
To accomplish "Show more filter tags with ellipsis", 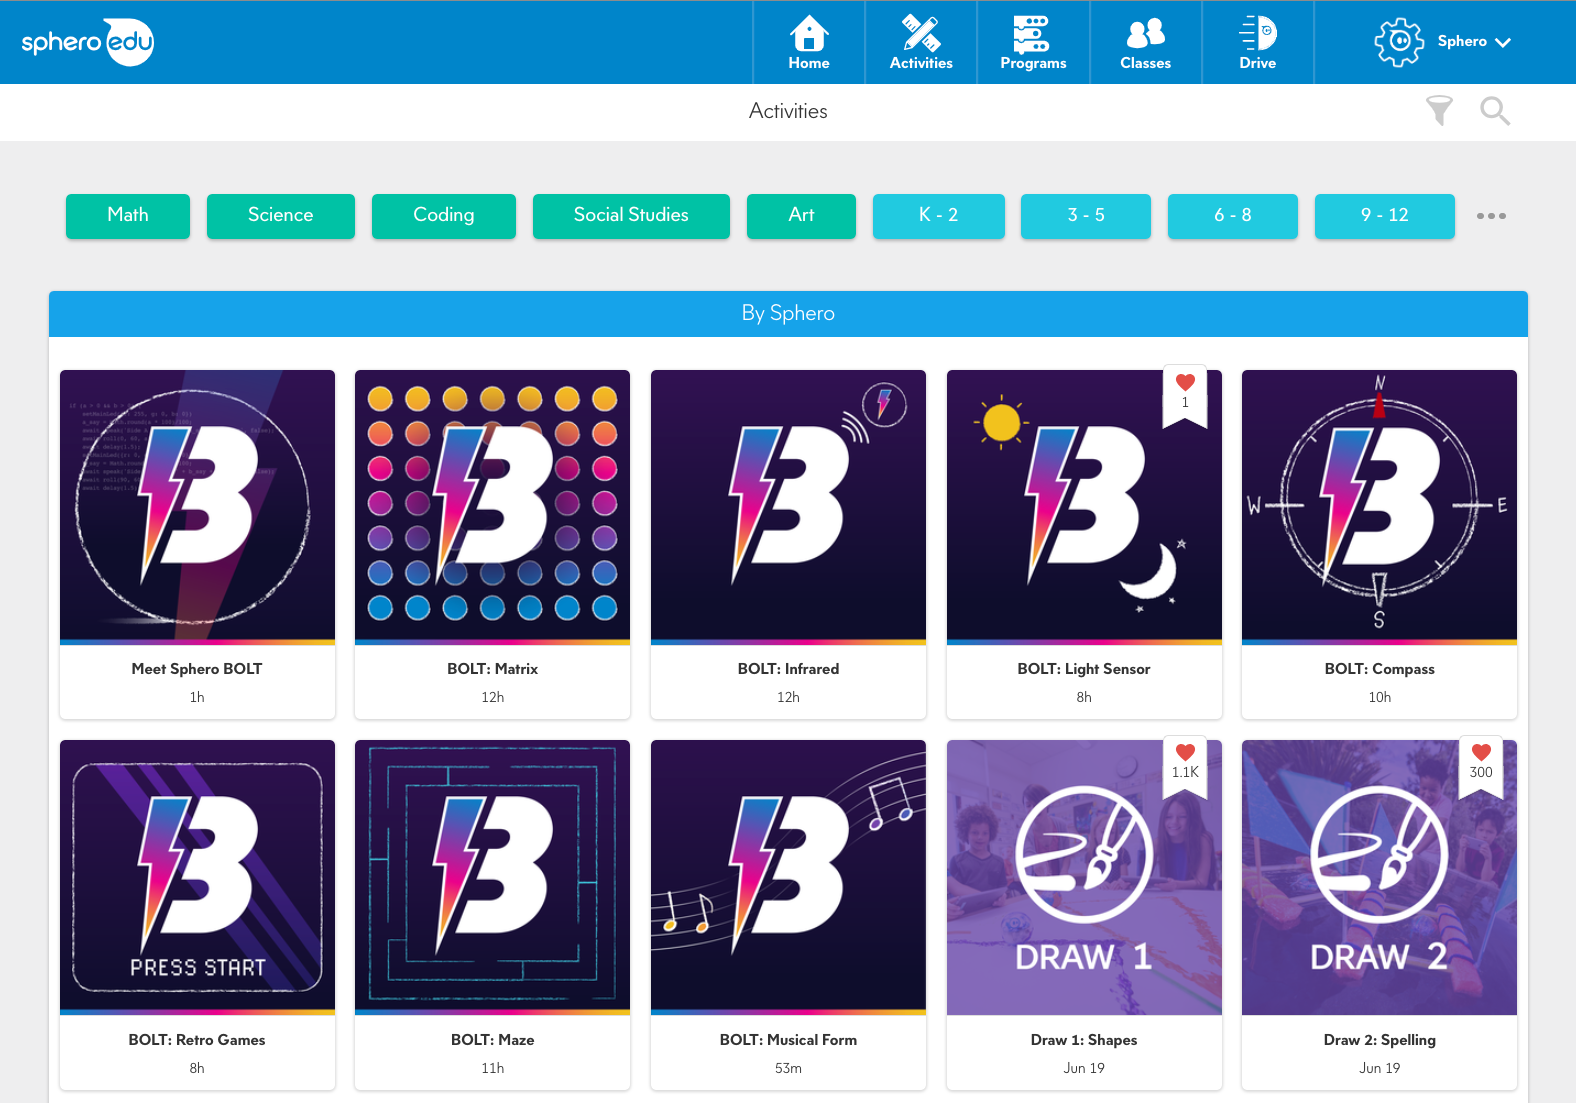I will pyautogui.click(x=1491, y=216).
